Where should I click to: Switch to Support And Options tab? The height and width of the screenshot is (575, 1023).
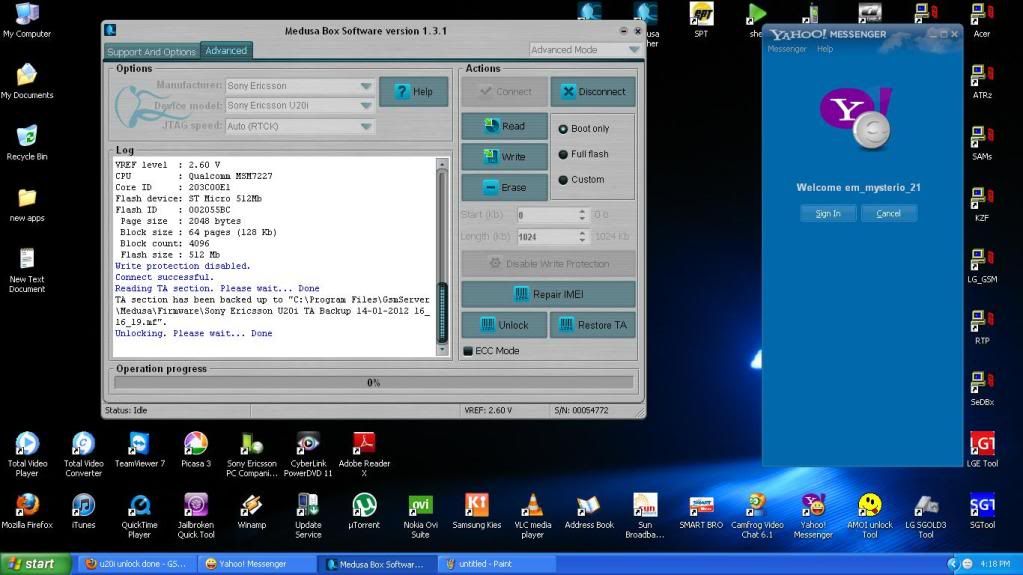click(x=151, y=52)
